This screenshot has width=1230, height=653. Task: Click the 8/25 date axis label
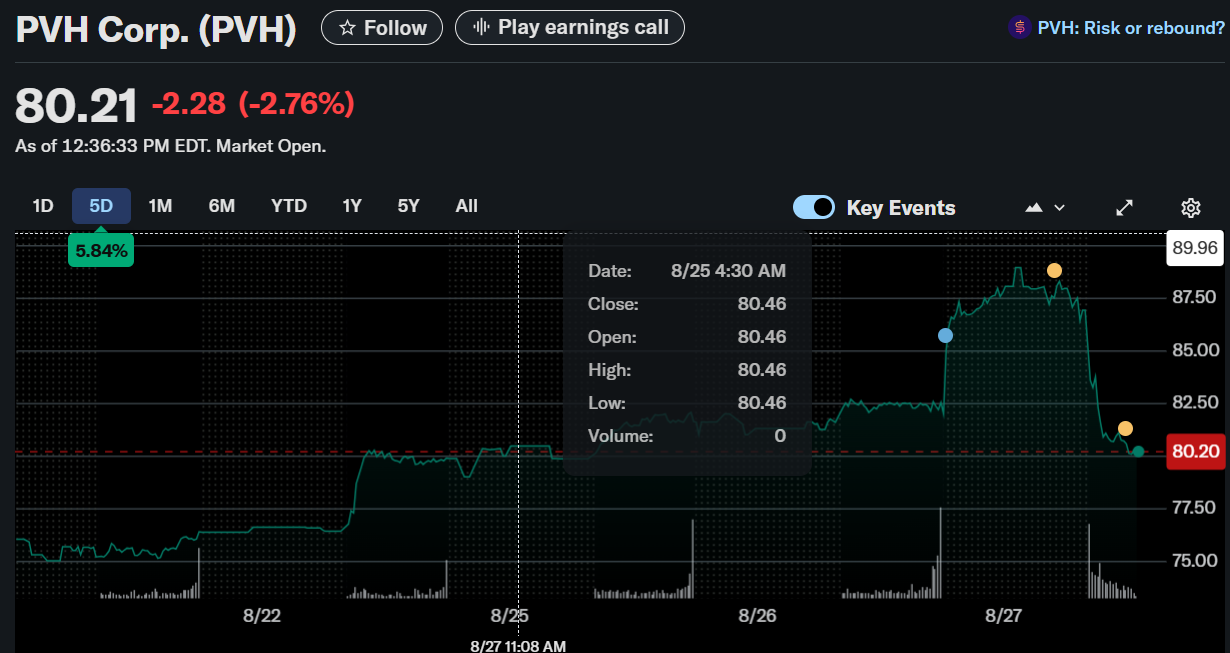point(510,615)
